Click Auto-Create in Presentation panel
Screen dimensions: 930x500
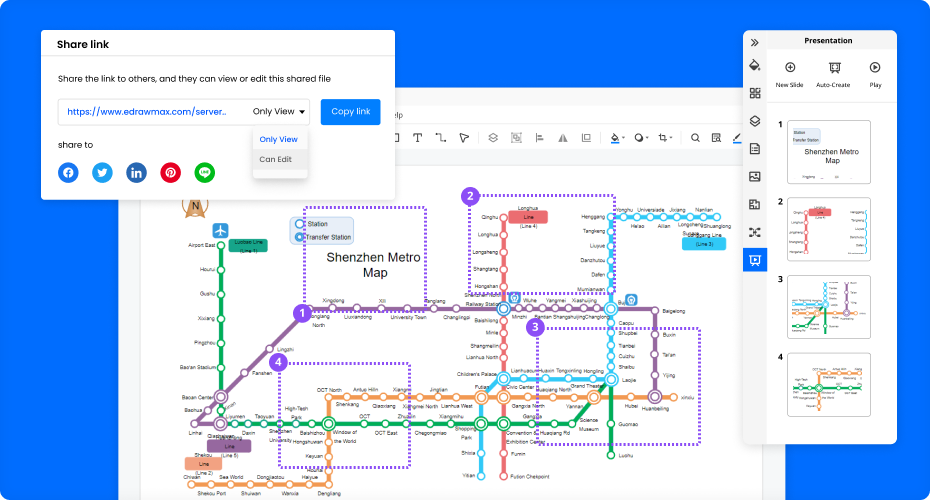[832, 74]
